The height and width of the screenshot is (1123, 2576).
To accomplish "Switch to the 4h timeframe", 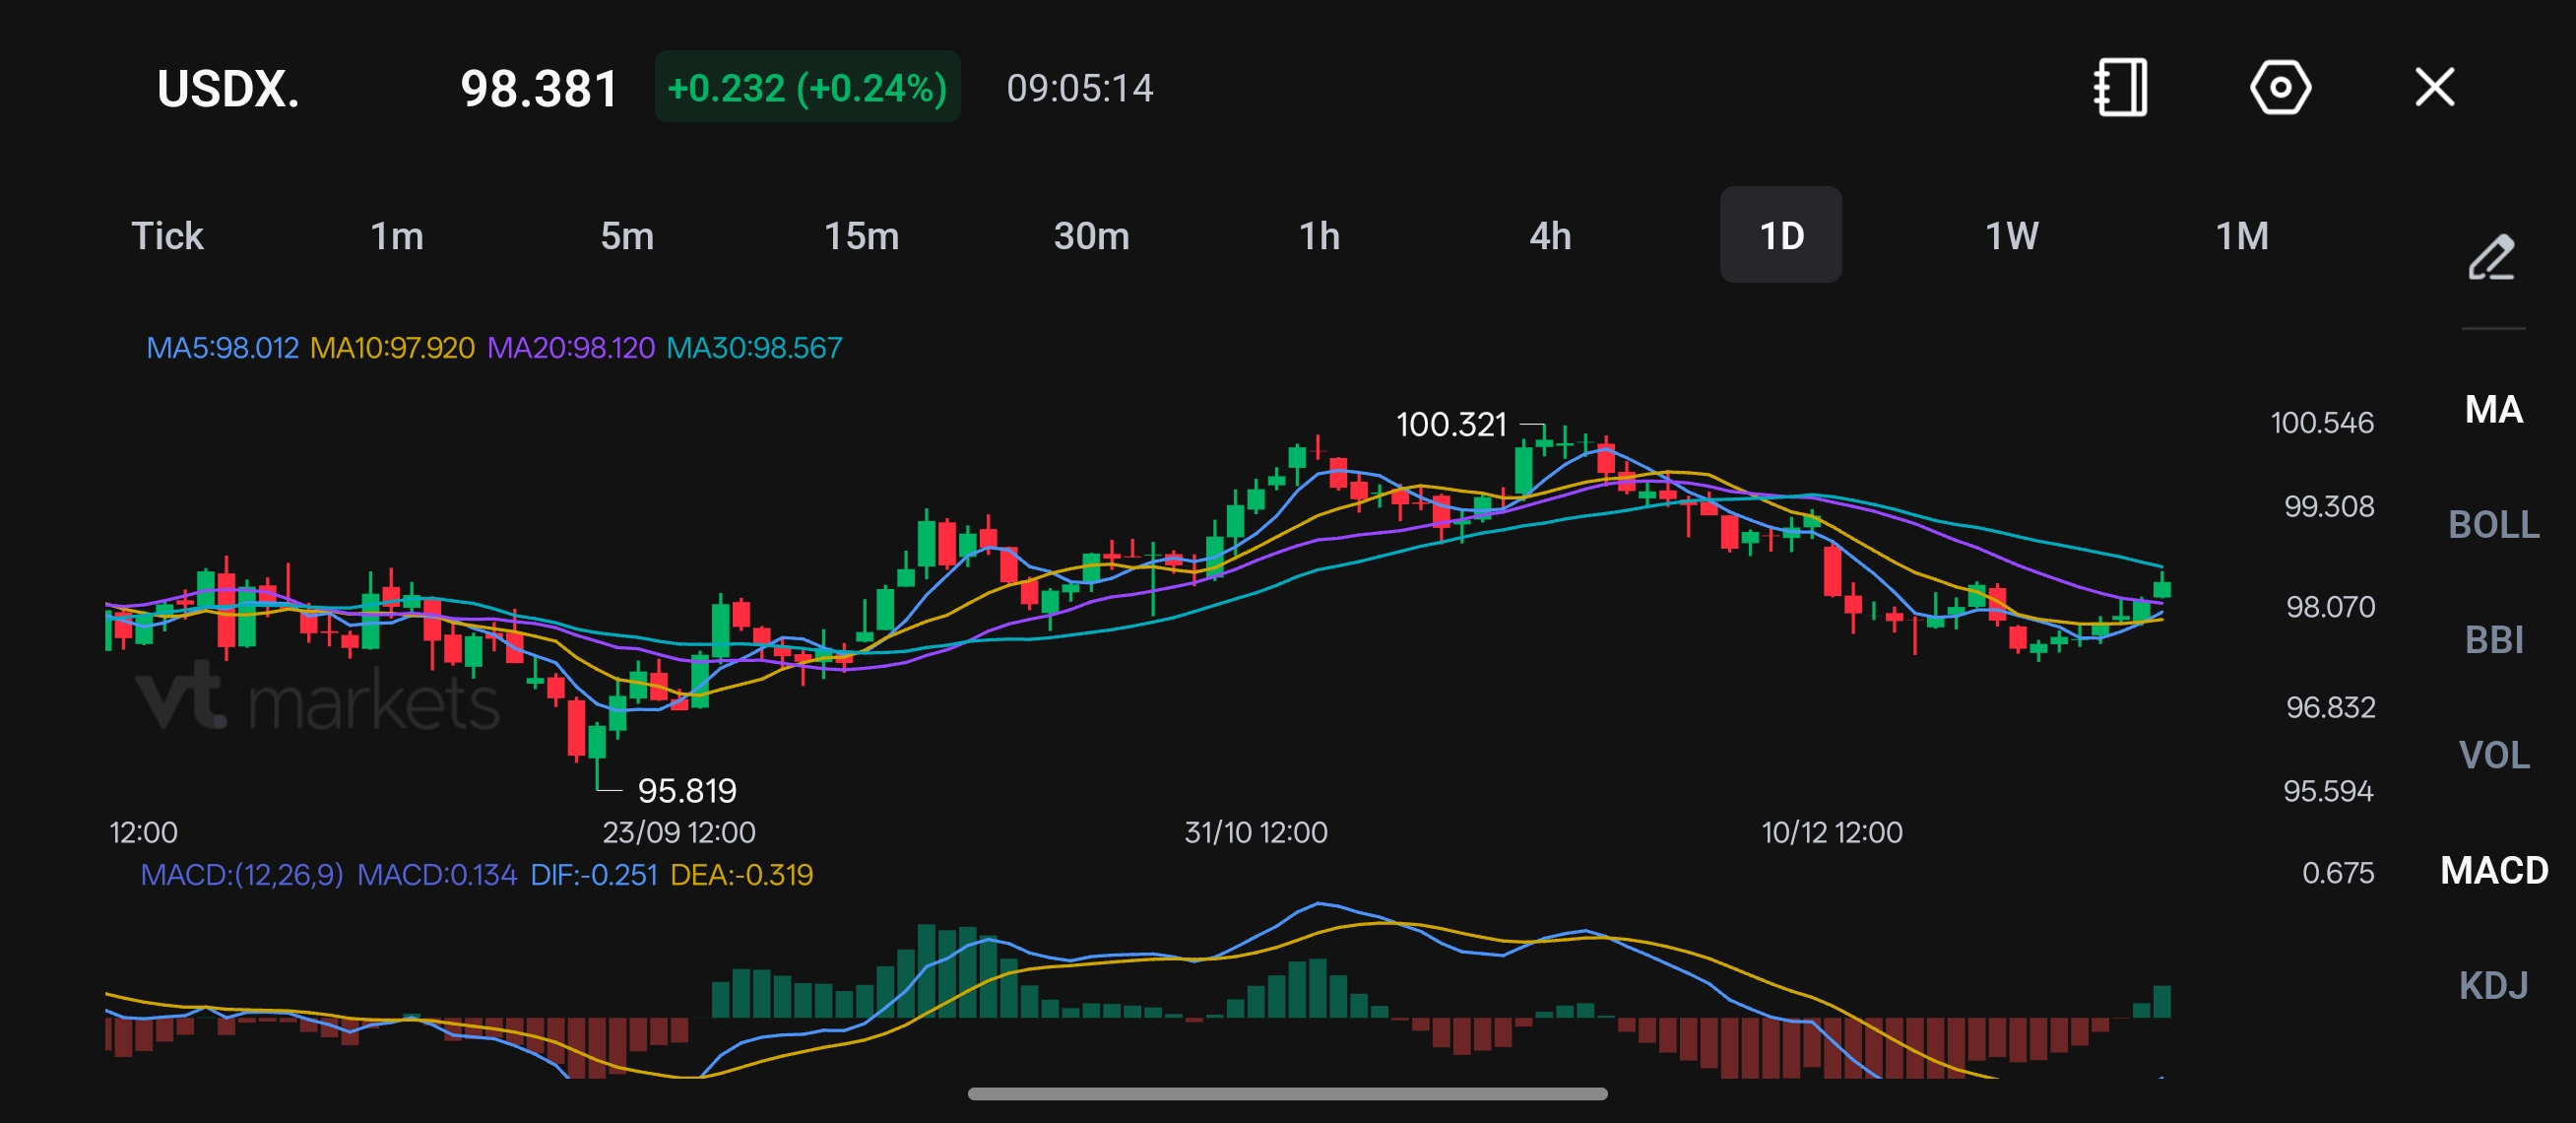I will pos(1550,236).
